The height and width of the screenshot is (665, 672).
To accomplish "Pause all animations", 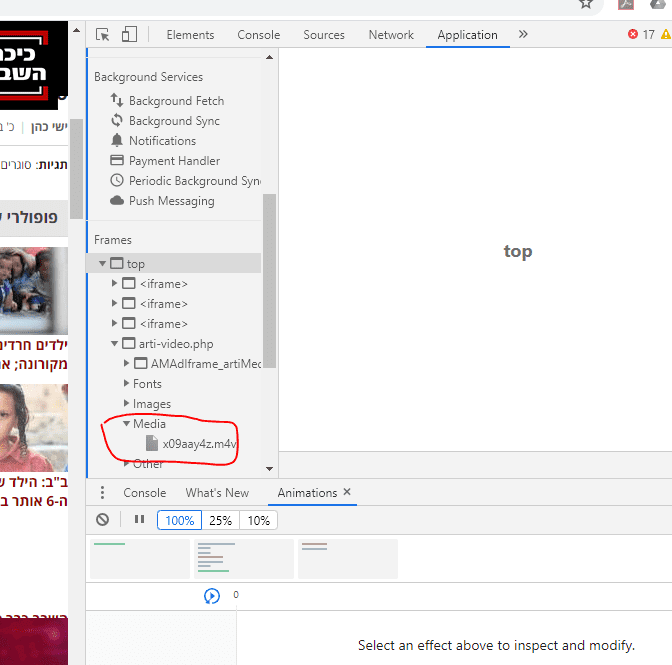I will [x=139, y=519].
